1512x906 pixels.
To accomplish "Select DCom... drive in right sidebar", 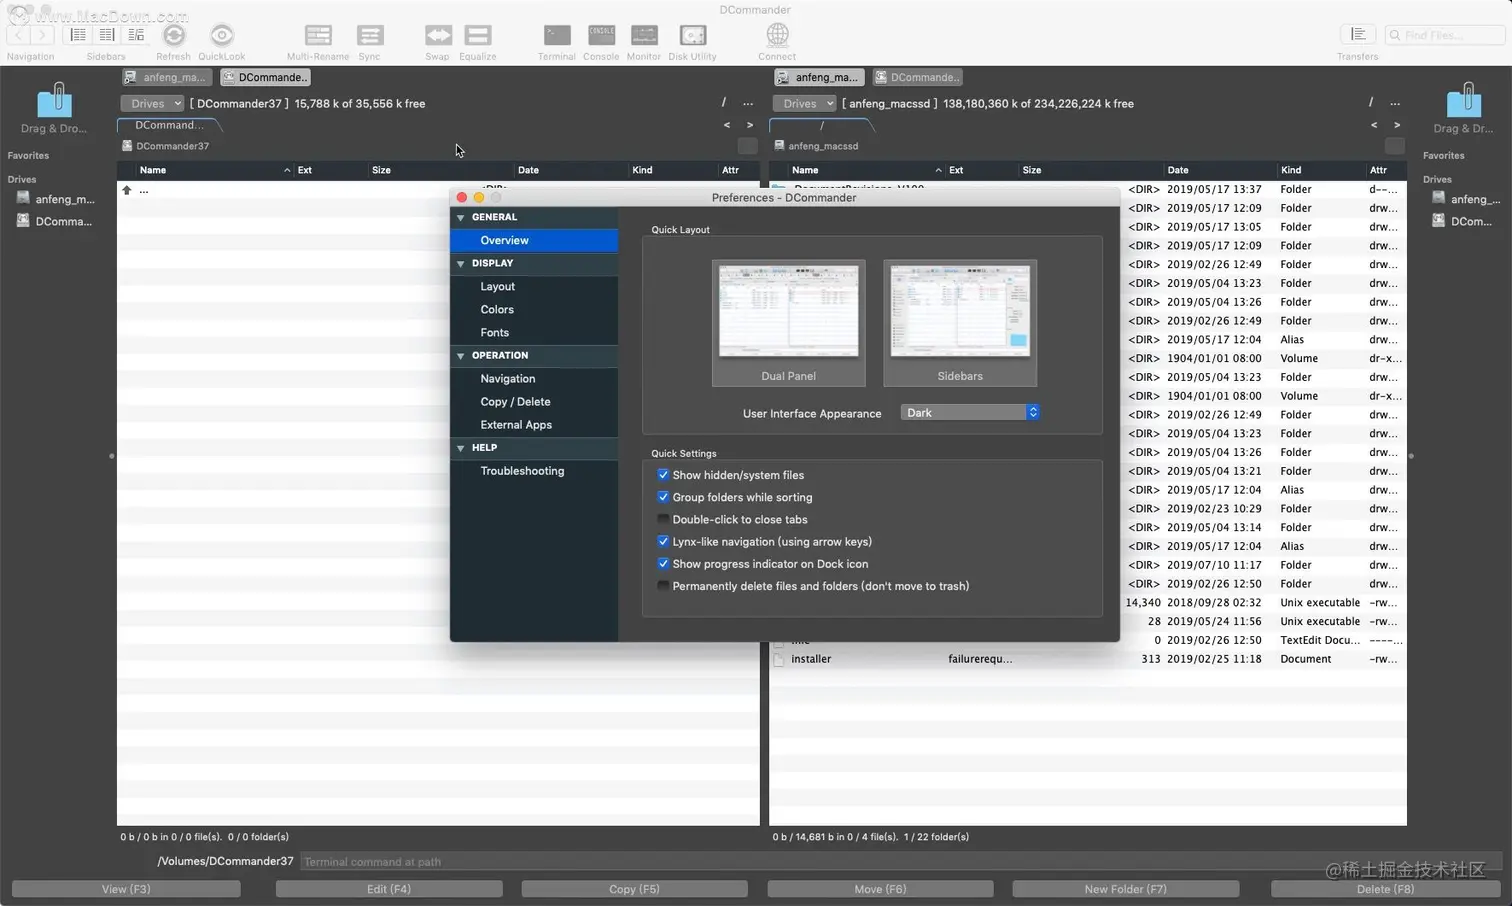I will (x=1463, y=221).
